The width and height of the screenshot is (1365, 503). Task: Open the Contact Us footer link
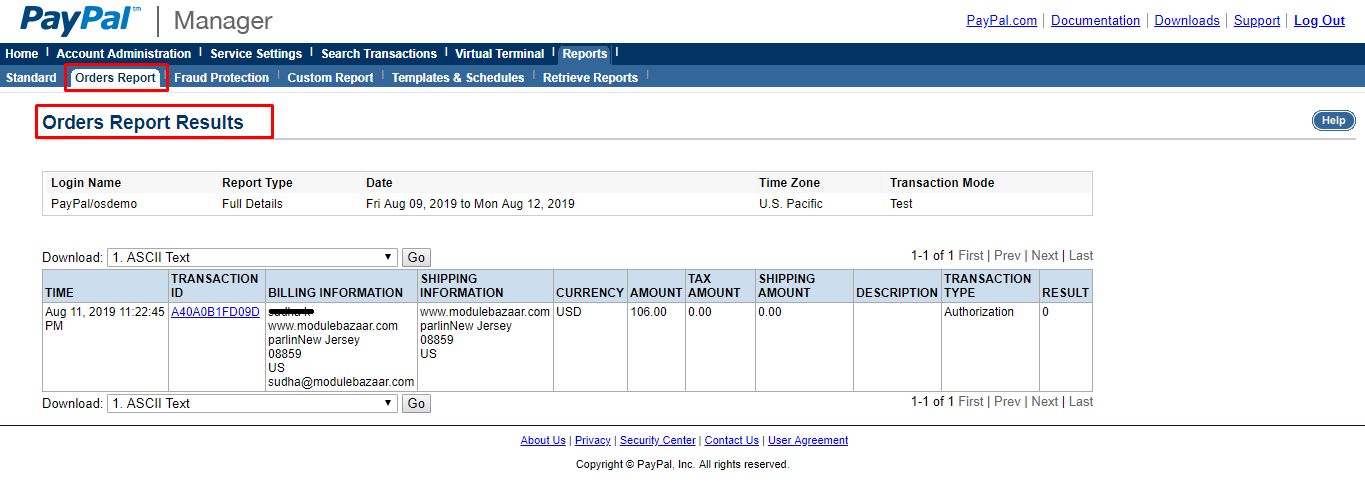click(732, 441)
